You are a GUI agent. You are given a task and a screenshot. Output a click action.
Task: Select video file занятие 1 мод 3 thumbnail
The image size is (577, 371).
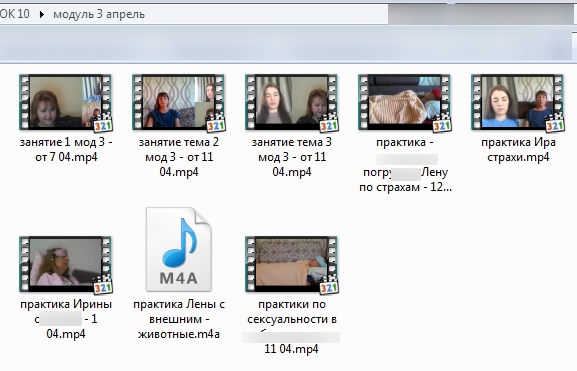click(x=66, y=103)
